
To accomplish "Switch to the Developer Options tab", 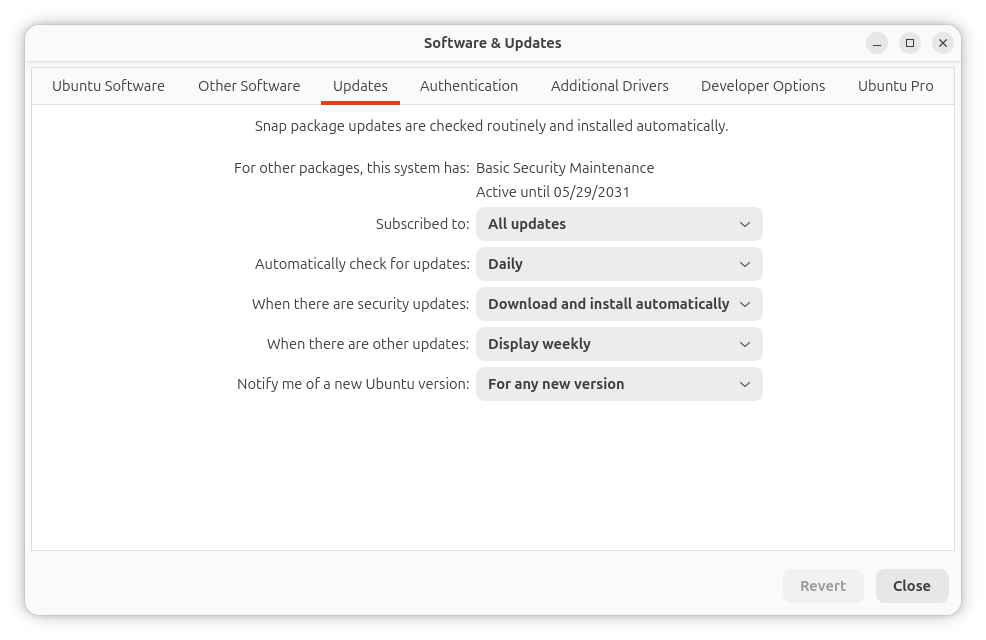I will 763,86.
